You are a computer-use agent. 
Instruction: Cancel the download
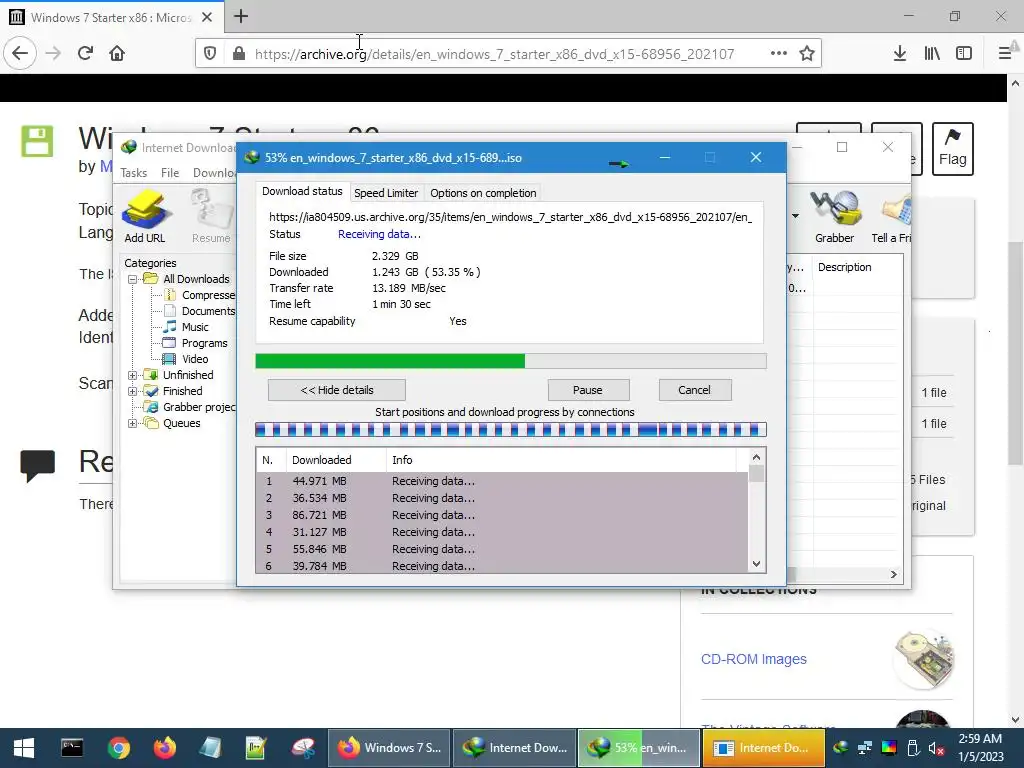[x=694, y=390]
